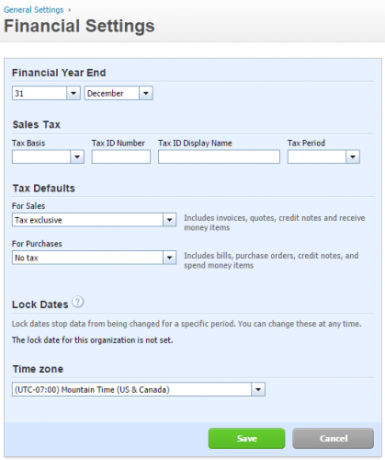Click the green Save button
This screenshot has width=385, height=460.
[247, 438]
